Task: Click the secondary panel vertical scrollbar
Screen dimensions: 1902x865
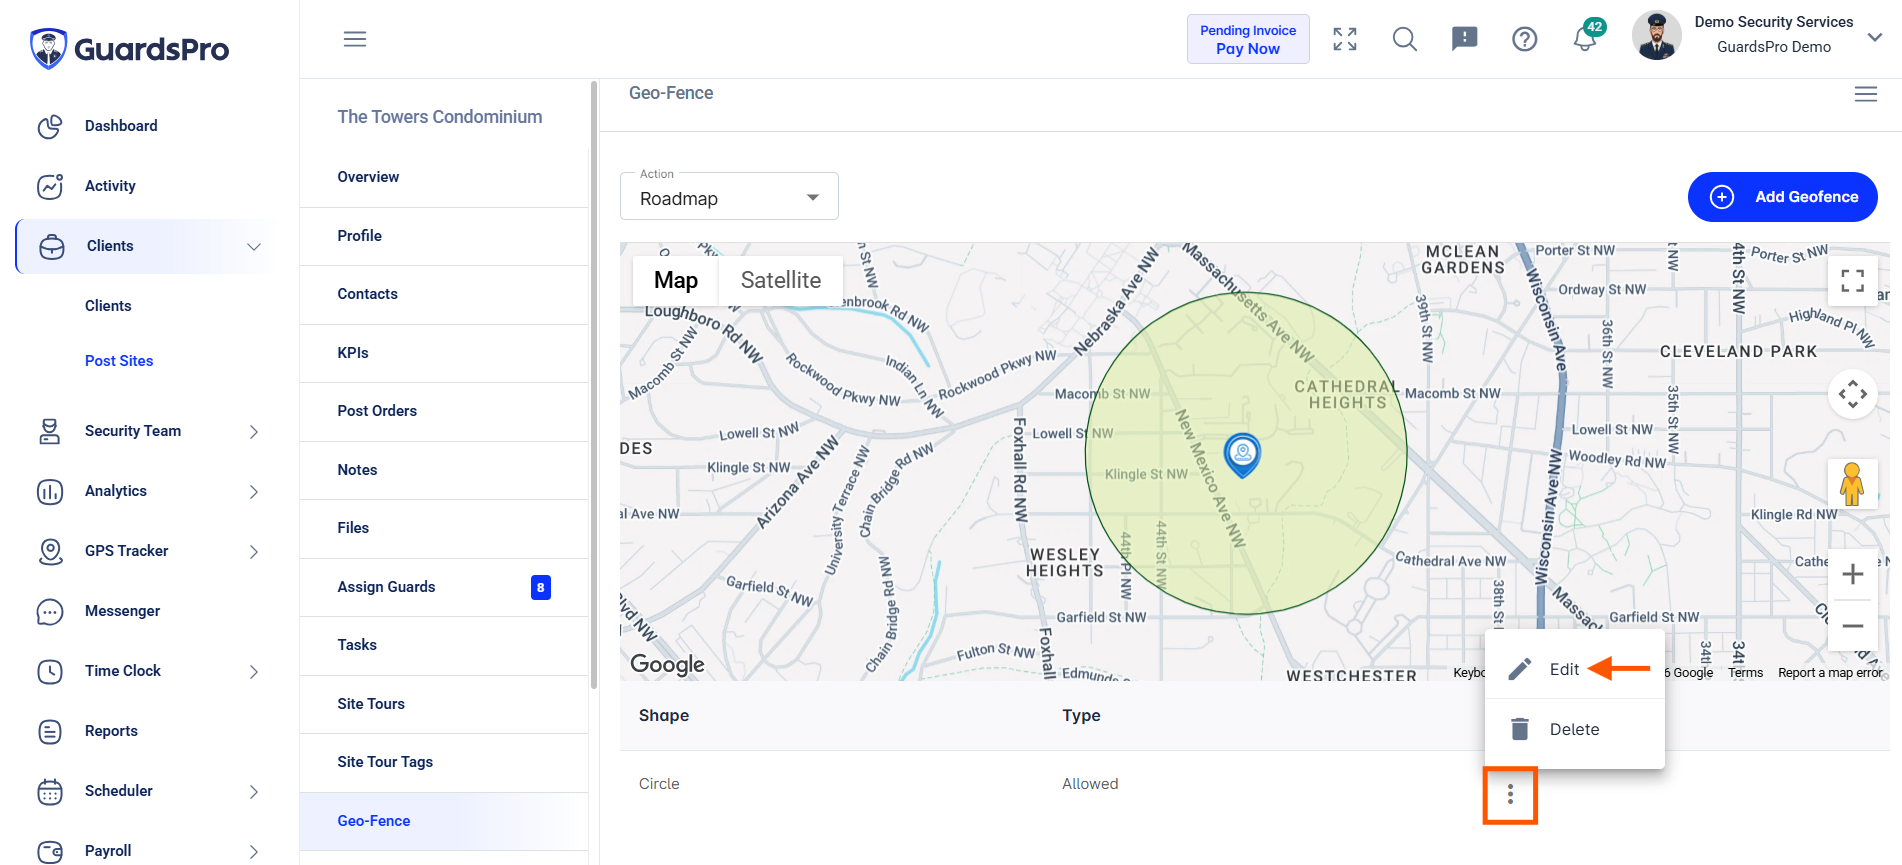Action: [594, 385]
